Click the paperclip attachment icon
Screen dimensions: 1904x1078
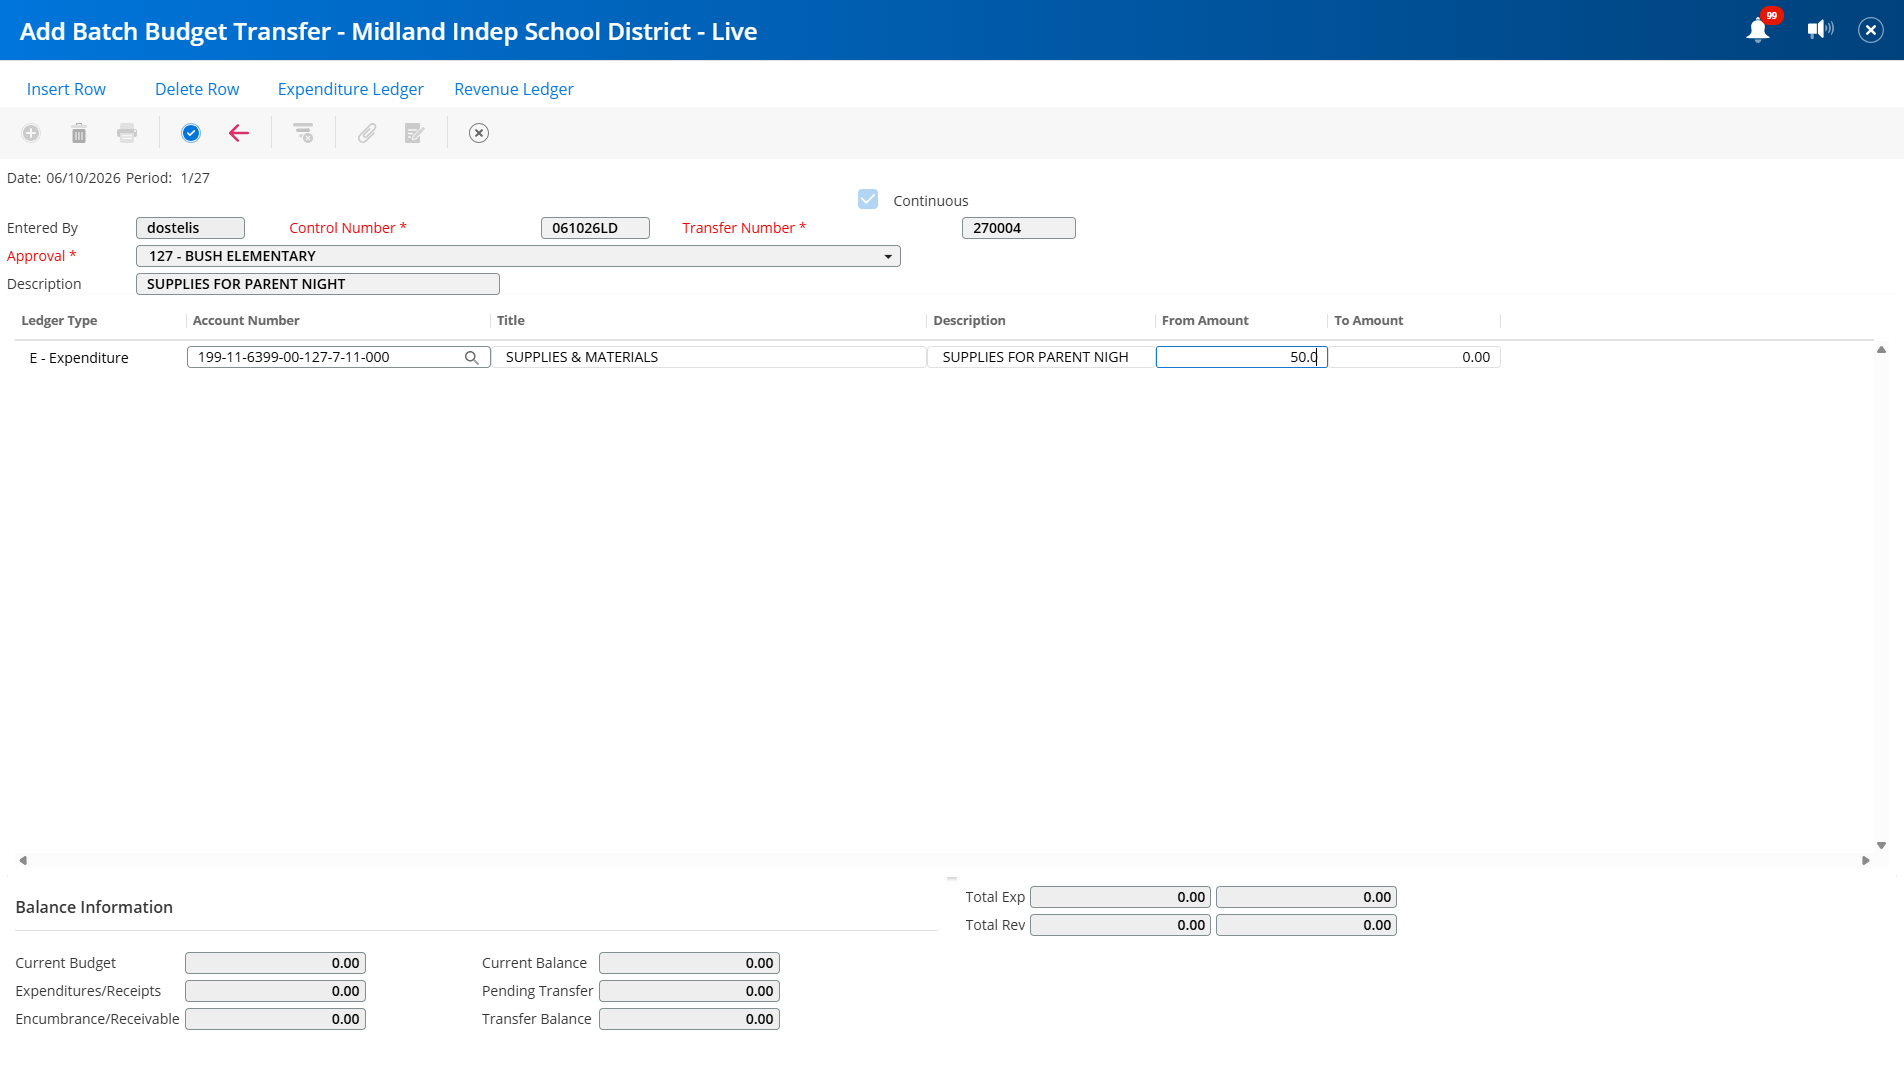367,133
